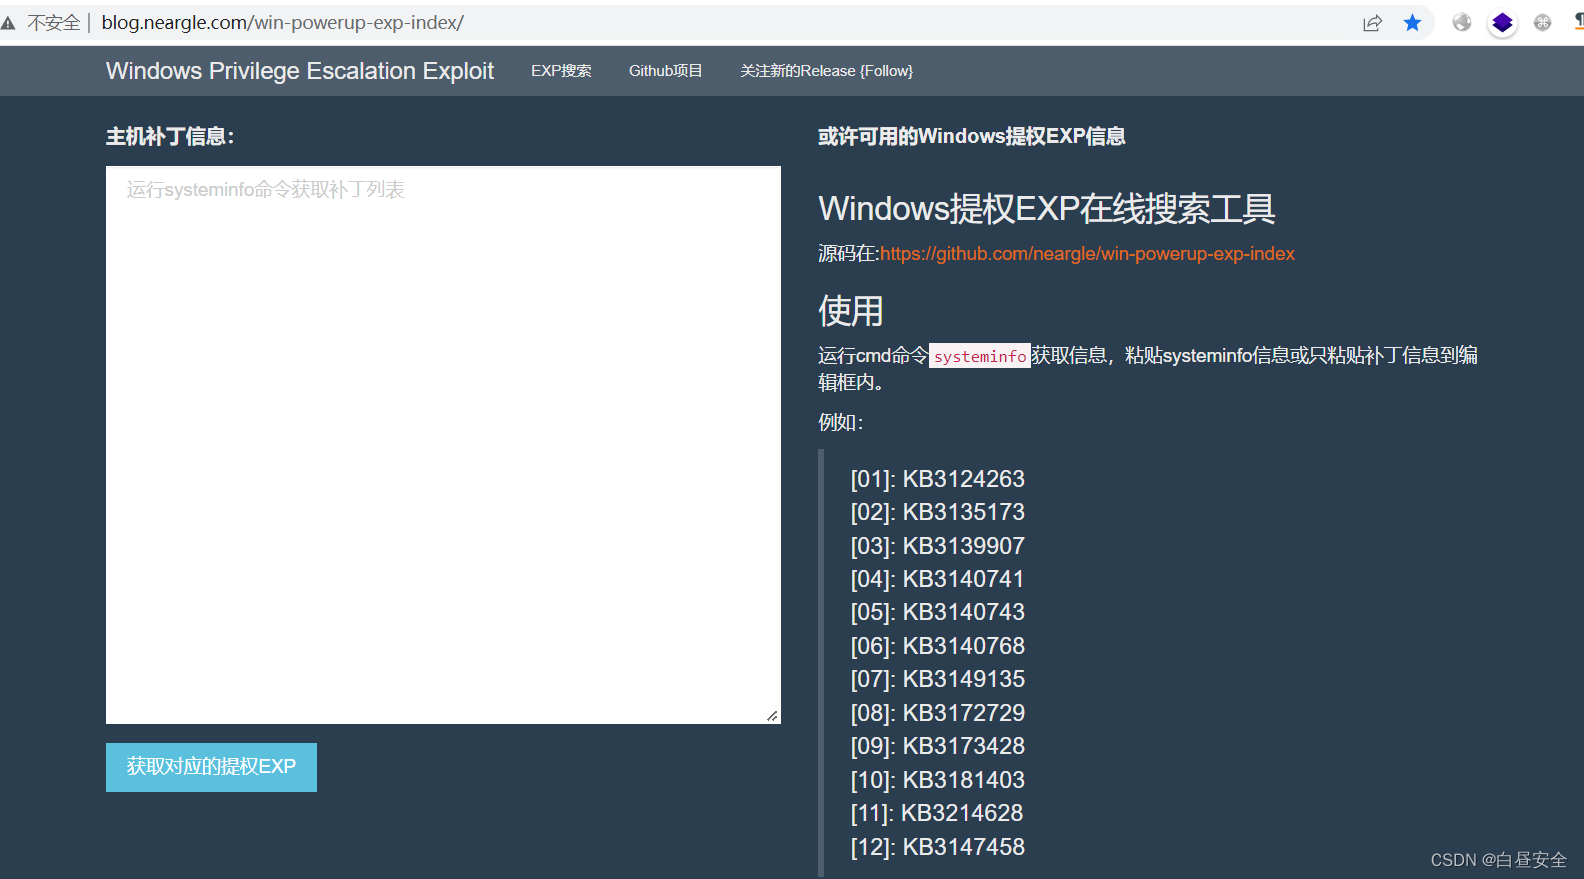1584x879 pixels.
Task: Click the [09]: KB3173428 example line
Action: pos(938,746)
